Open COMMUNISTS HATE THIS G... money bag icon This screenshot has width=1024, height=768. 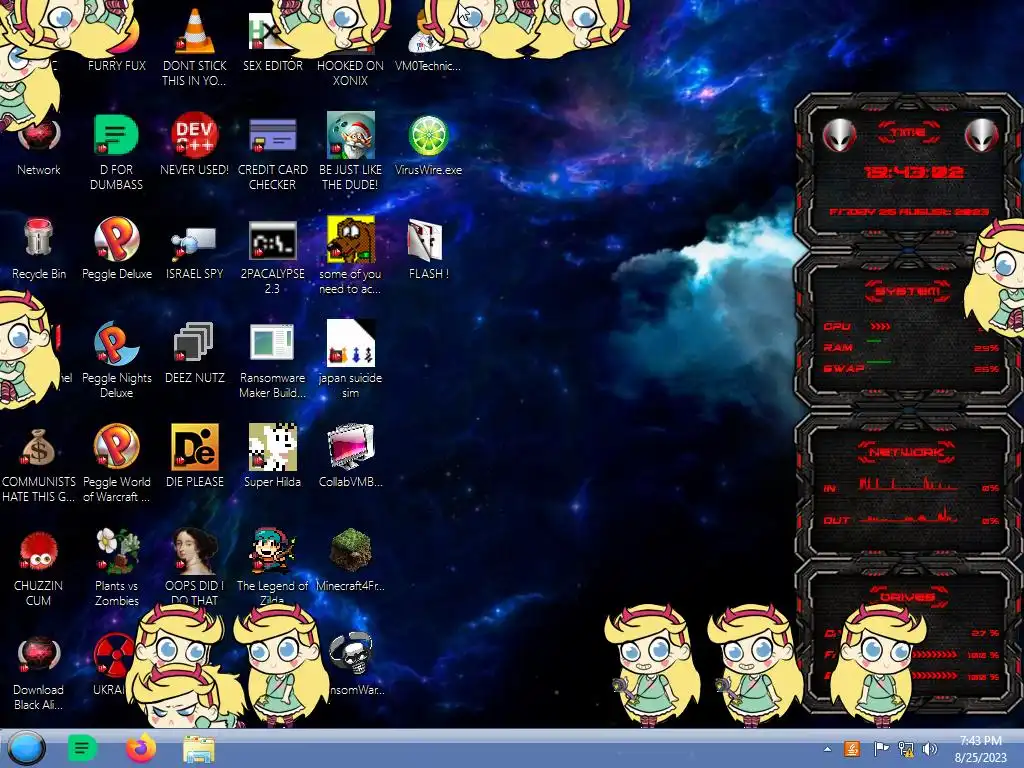point(39,465)
